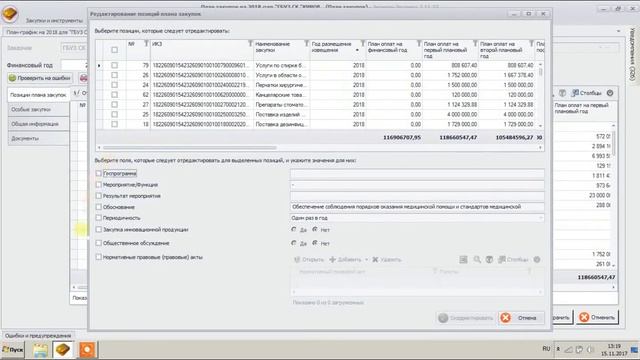Enable Нормативные правовые (правовые) акты checkbox
Screen dimensions: 640x360
(x=98, y=257)
